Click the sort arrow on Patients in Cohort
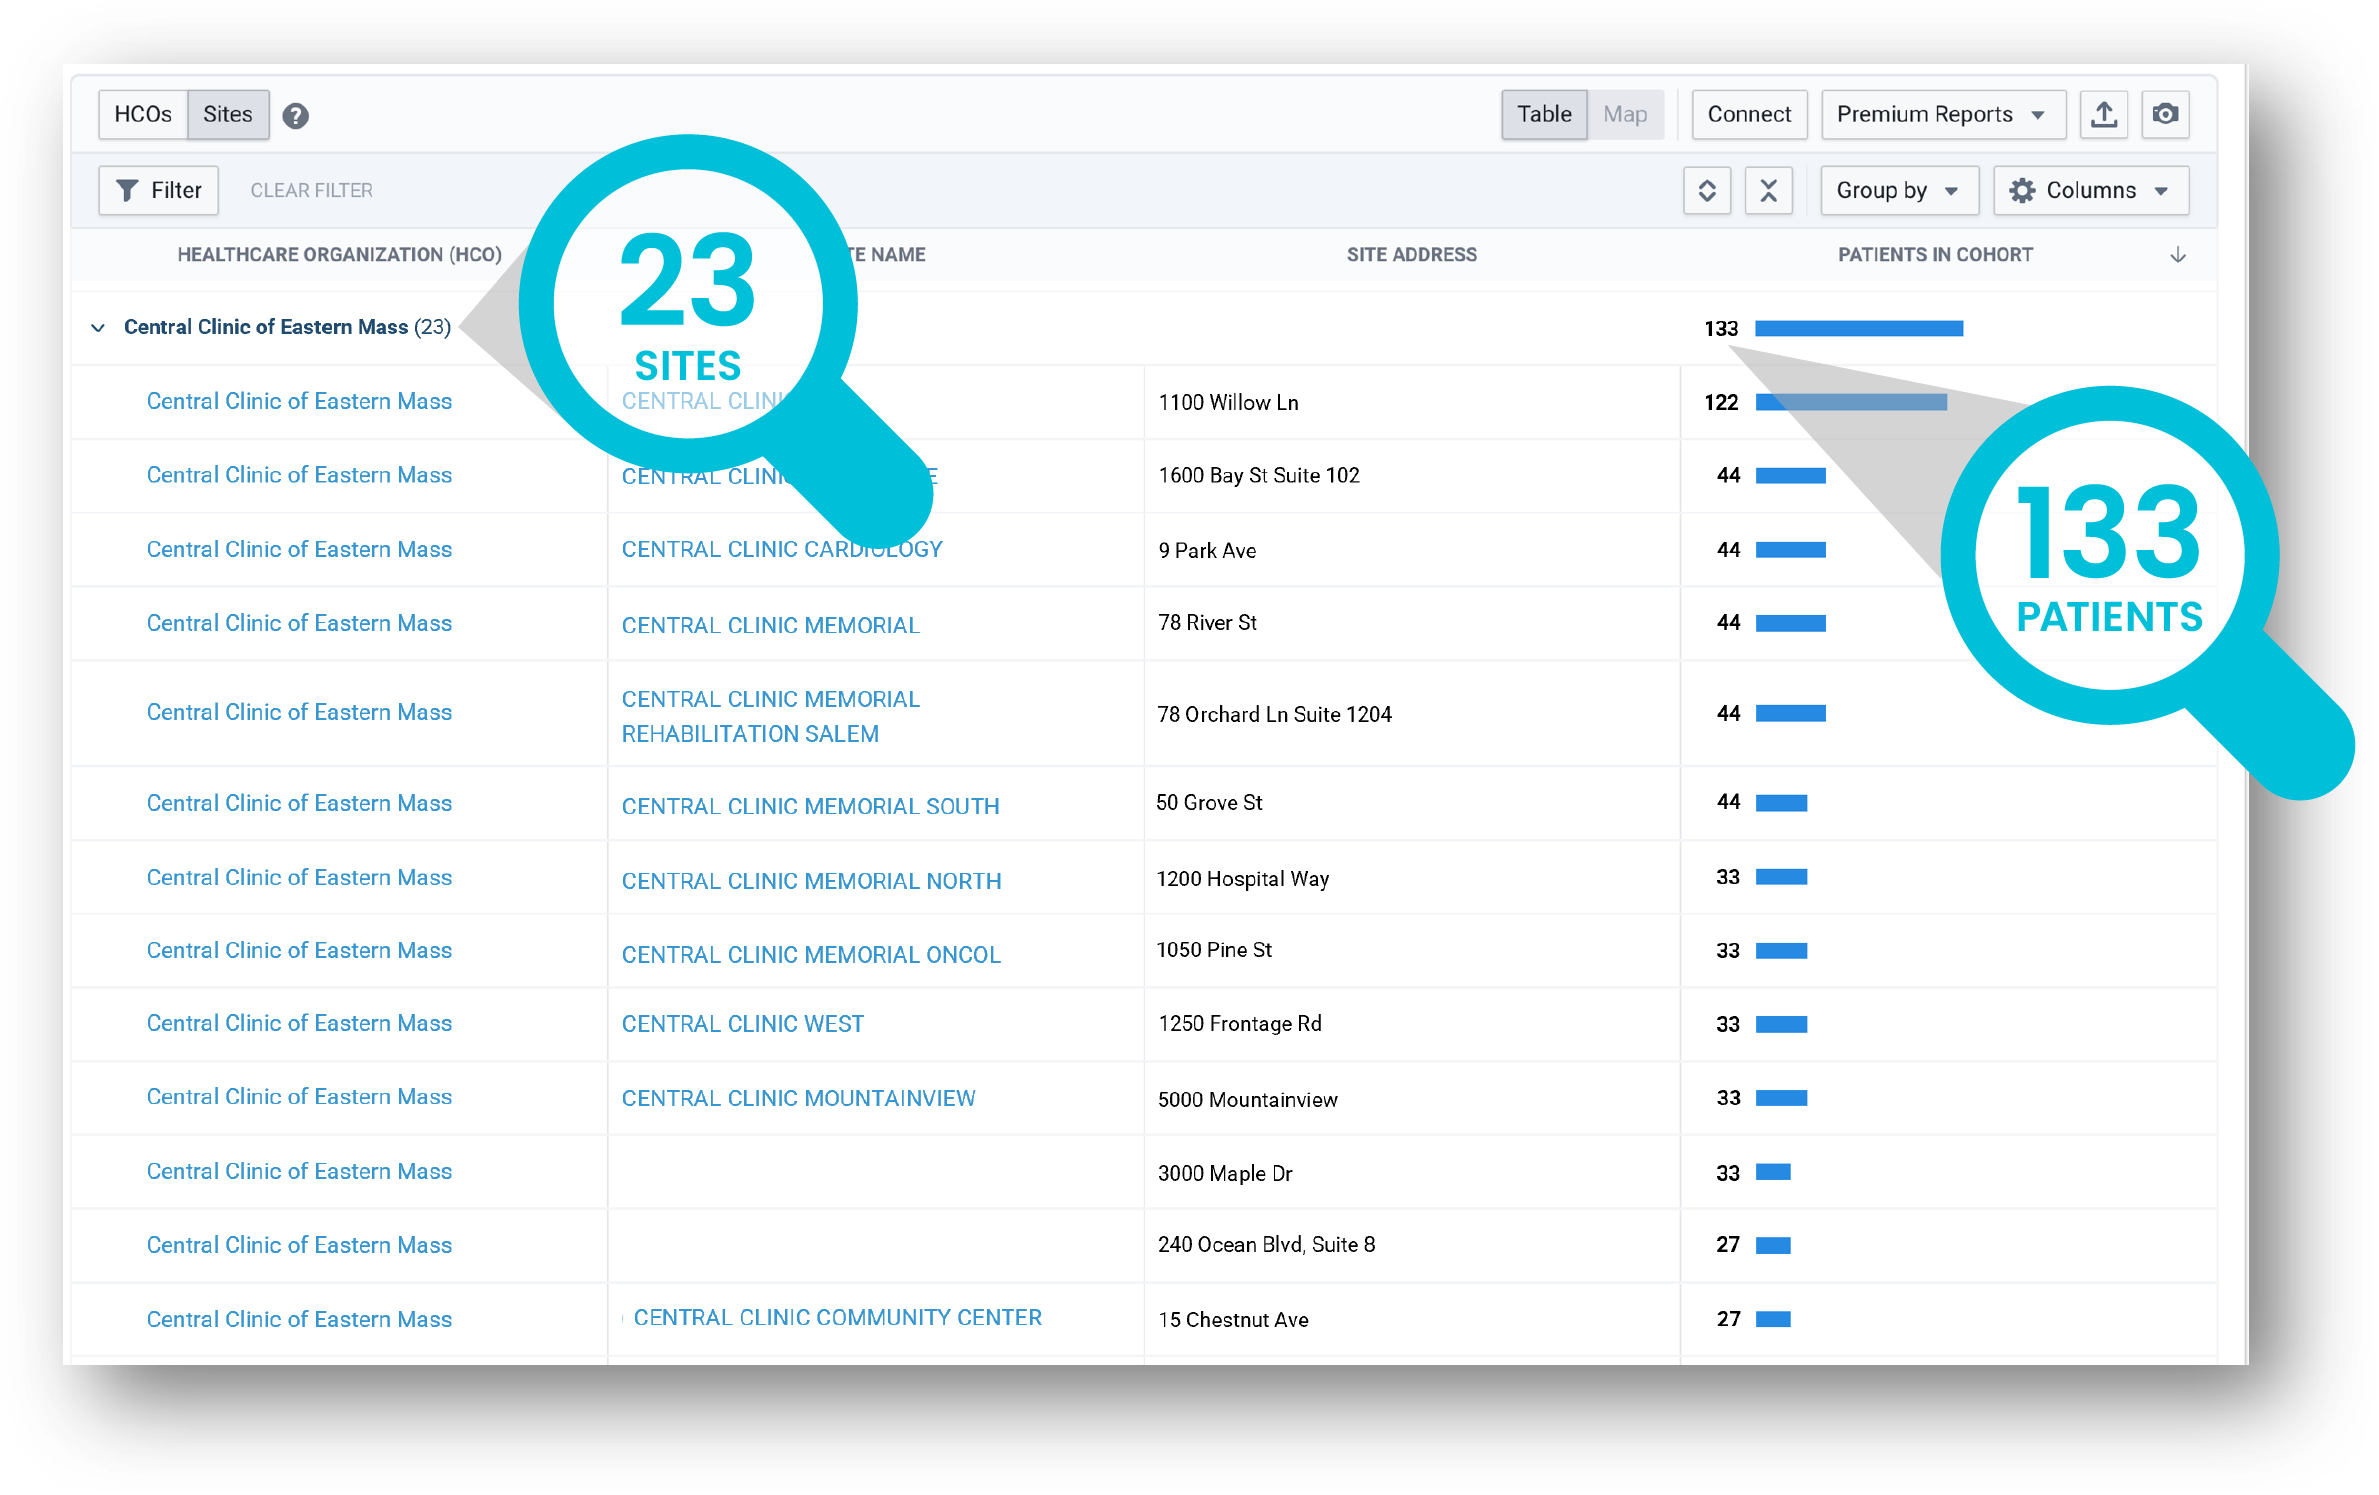2379x1495 pixels. (2177, 256)
